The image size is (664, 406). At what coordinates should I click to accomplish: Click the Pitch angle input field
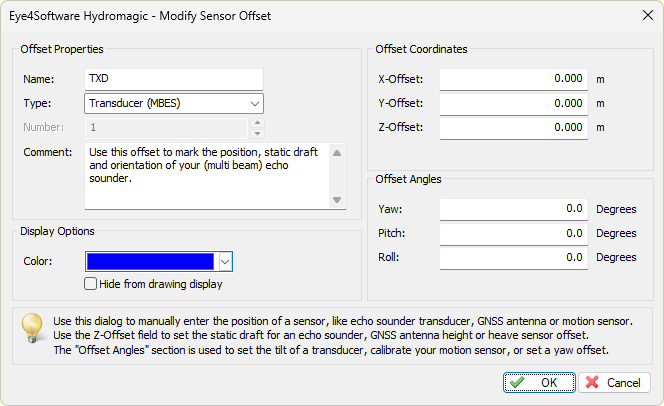pos(514,234)
